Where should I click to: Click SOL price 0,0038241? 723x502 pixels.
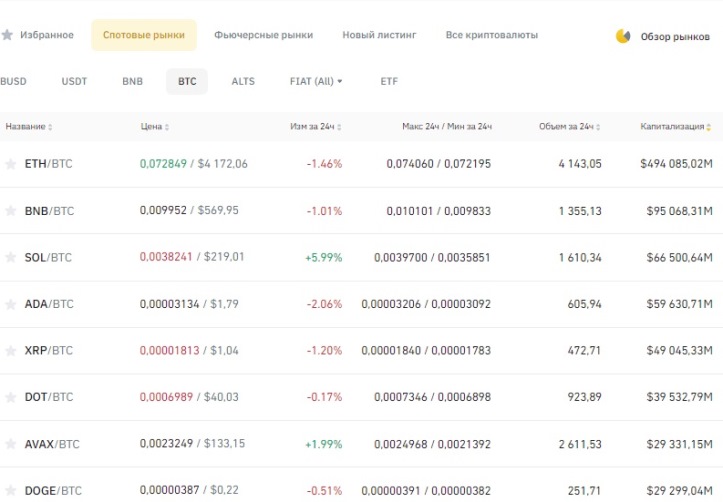coord(166,257)
